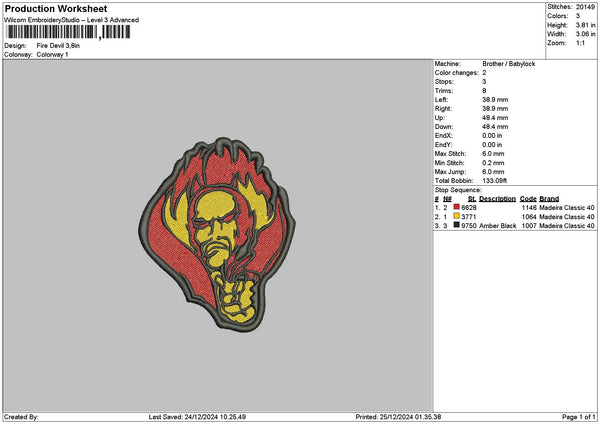Click the 'Colorway 1' value
The height and width of the screenshot is (424, 600).
pyautogui.click(x=52, y=55)
